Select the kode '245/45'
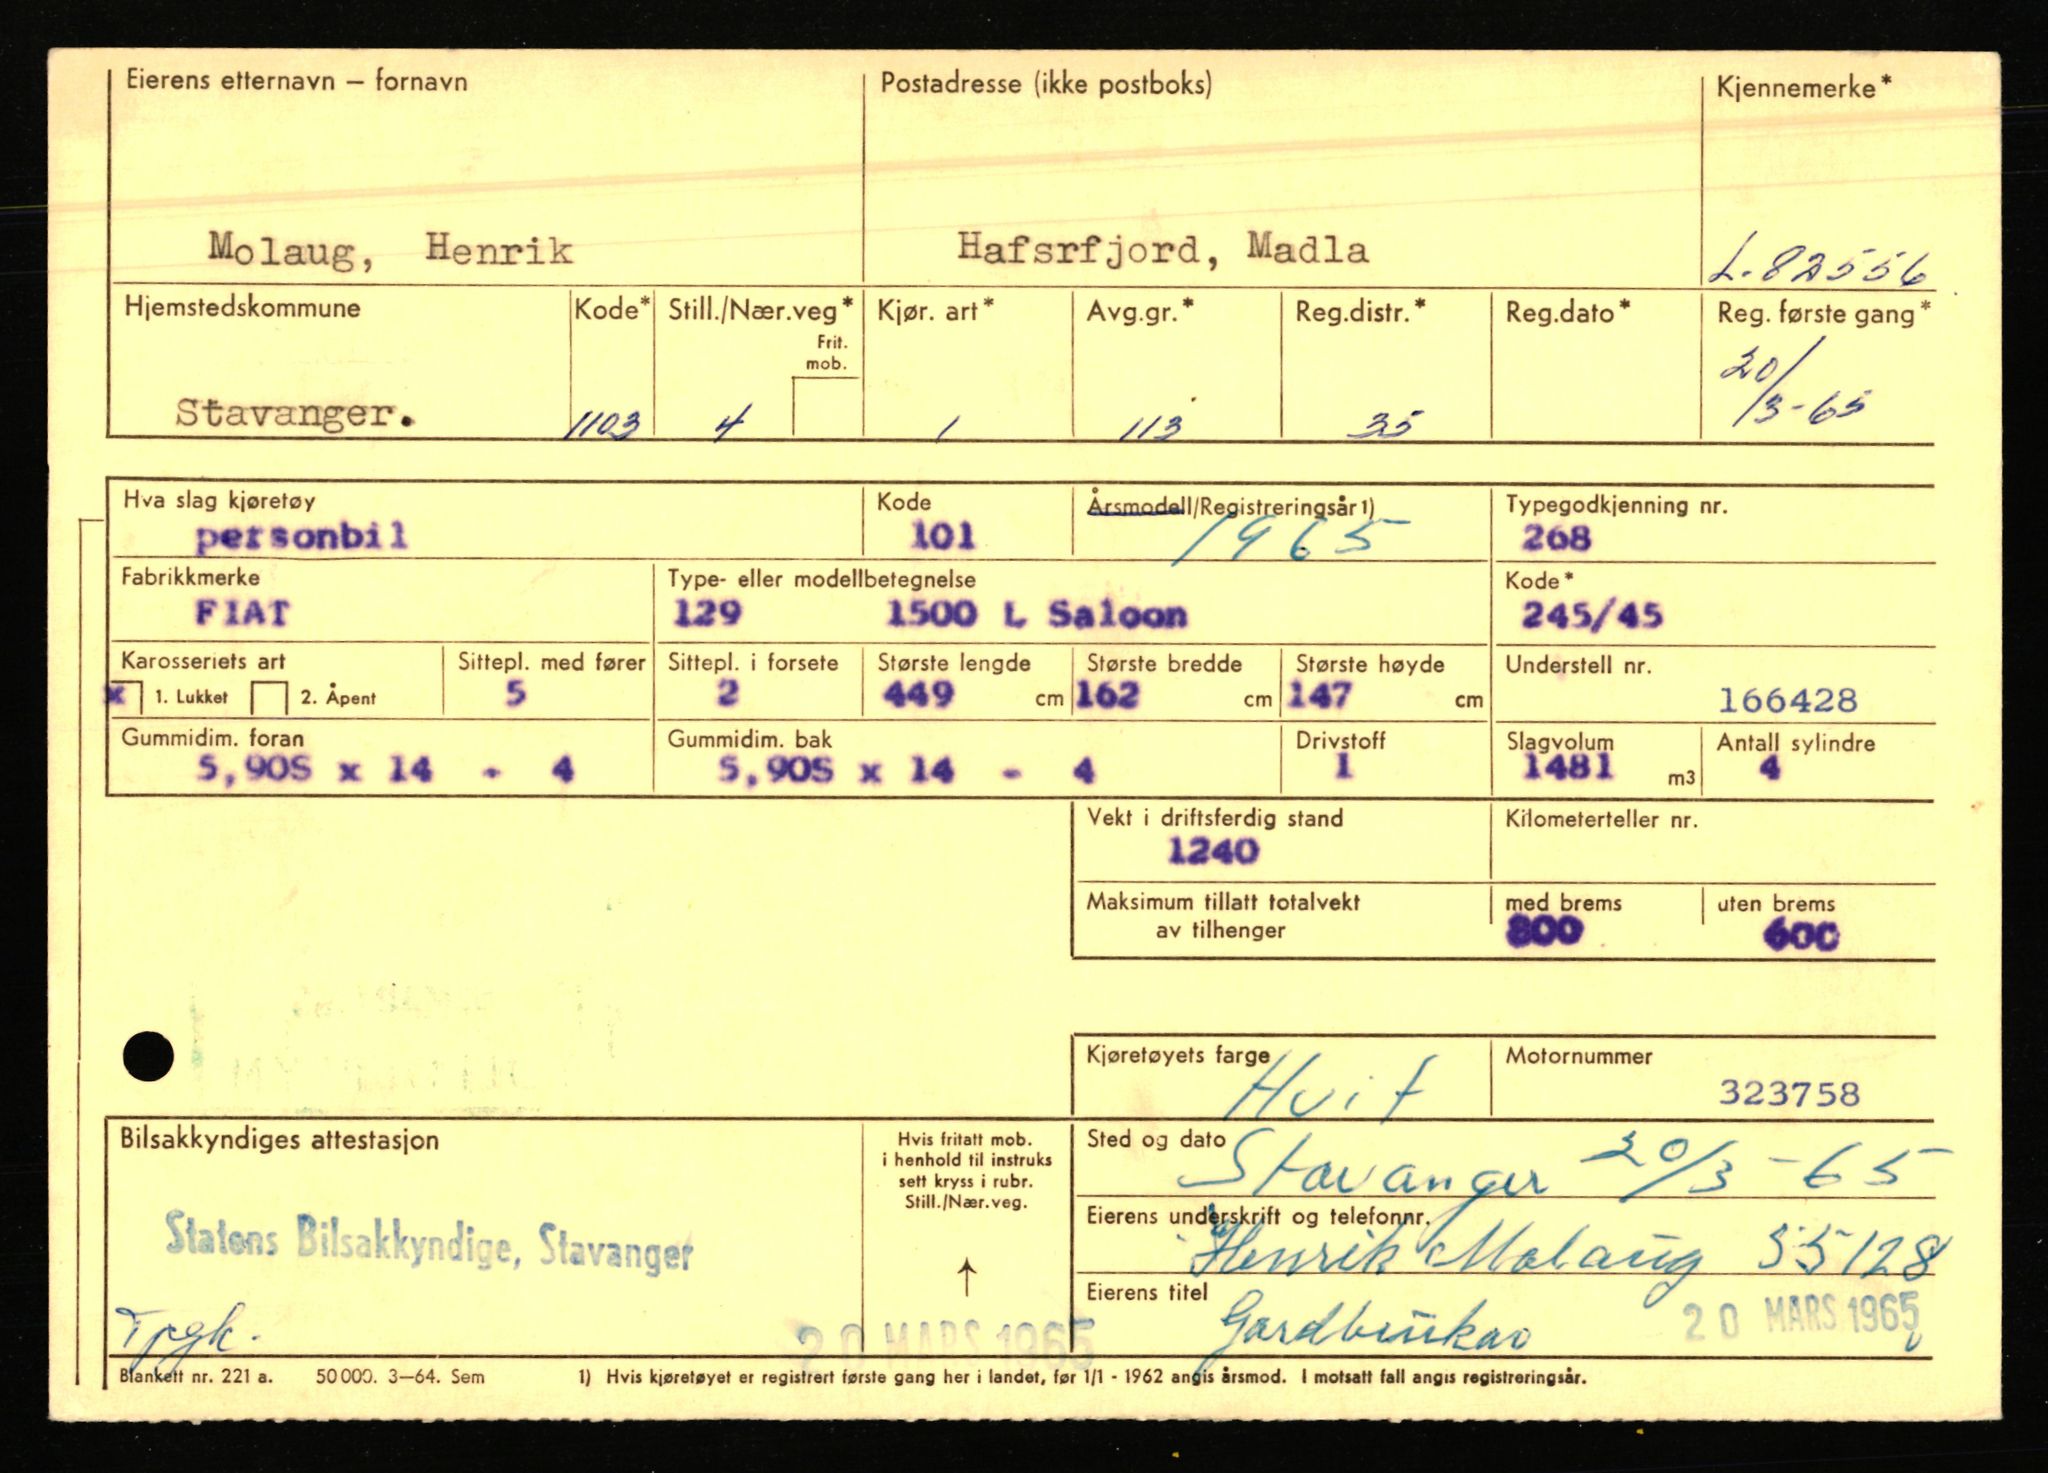2048x1473 pixels. pos(1591,614)
